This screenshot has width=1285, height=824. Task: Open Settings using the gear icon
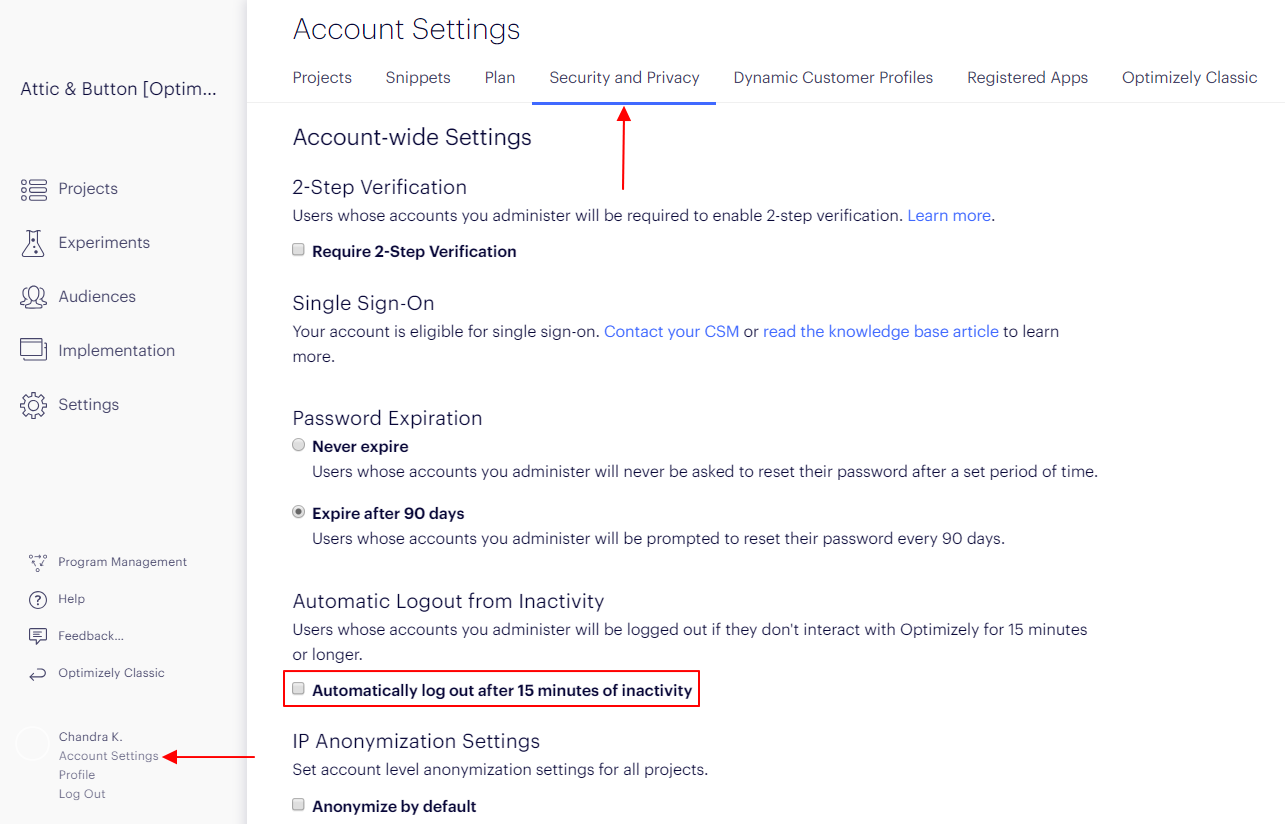coord(34,405)
